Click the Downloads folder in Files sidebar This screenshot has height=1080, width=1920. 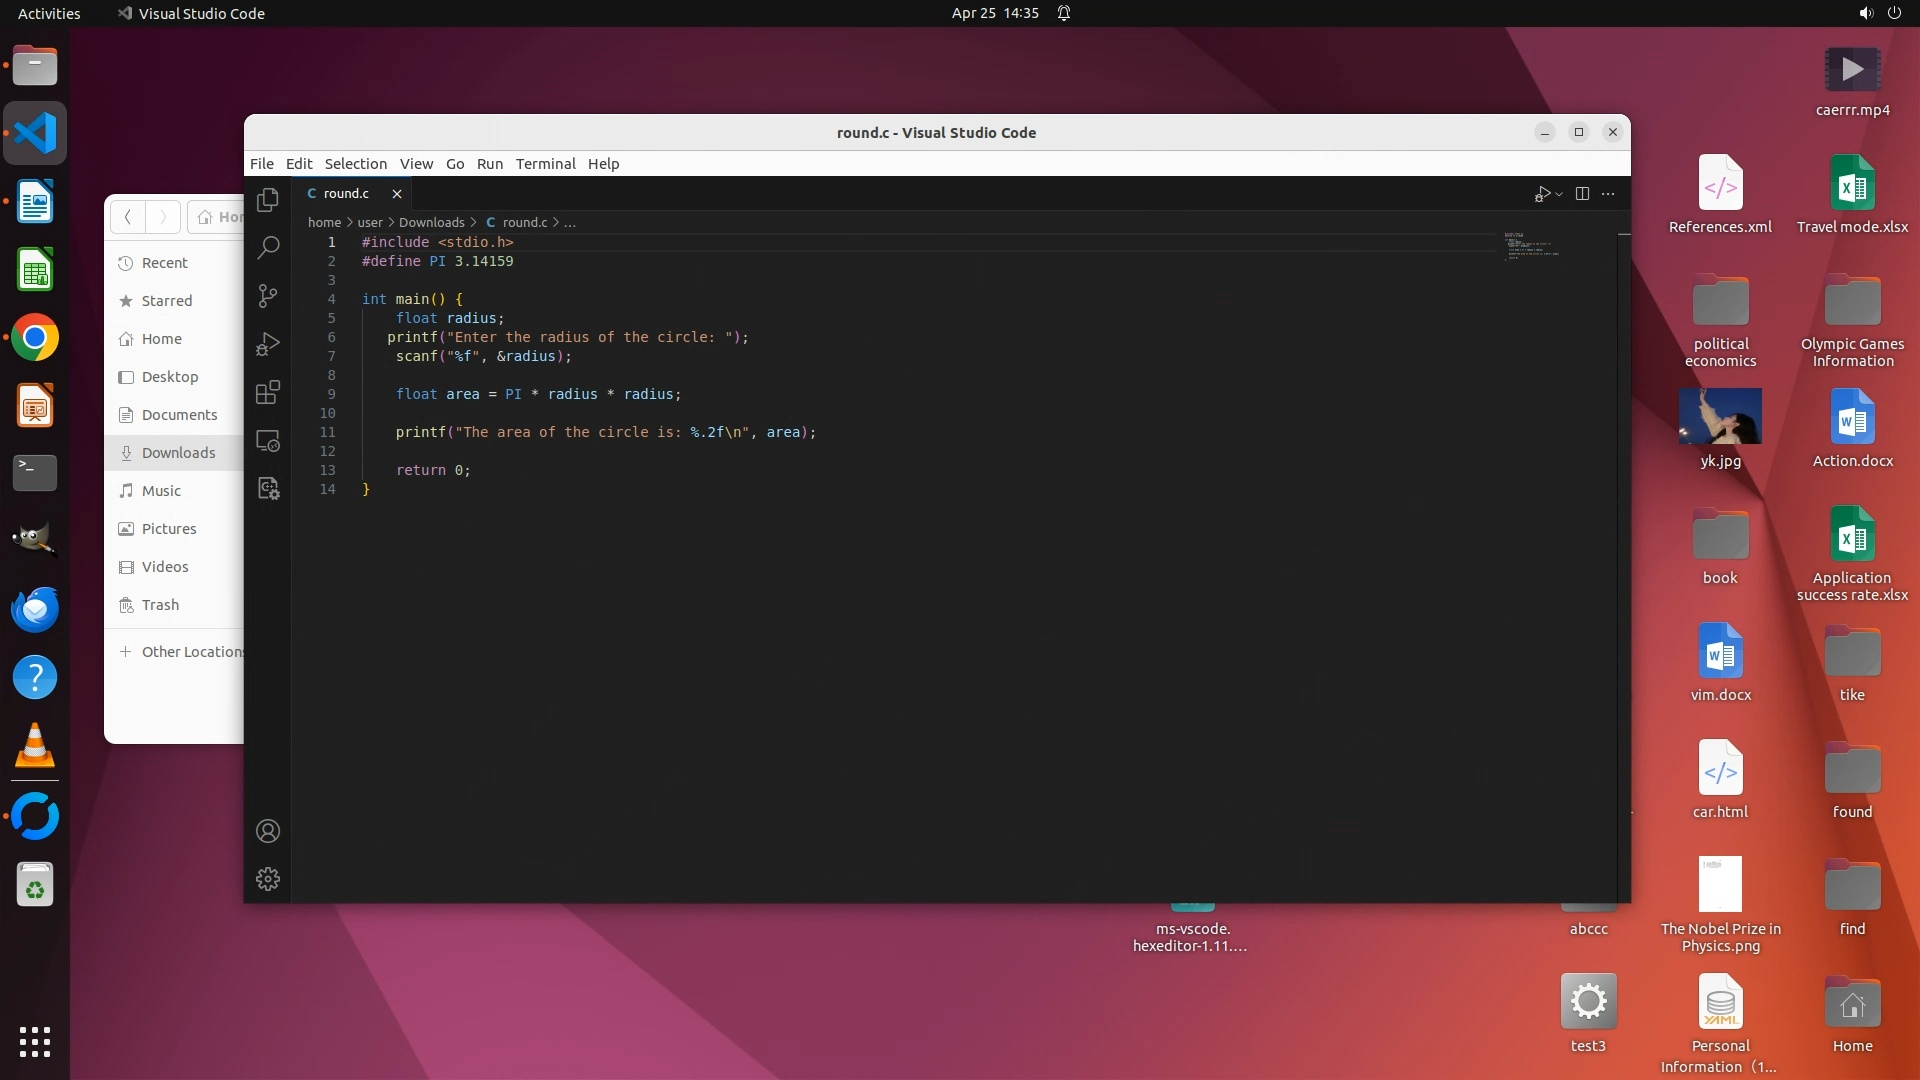(178, 453)
